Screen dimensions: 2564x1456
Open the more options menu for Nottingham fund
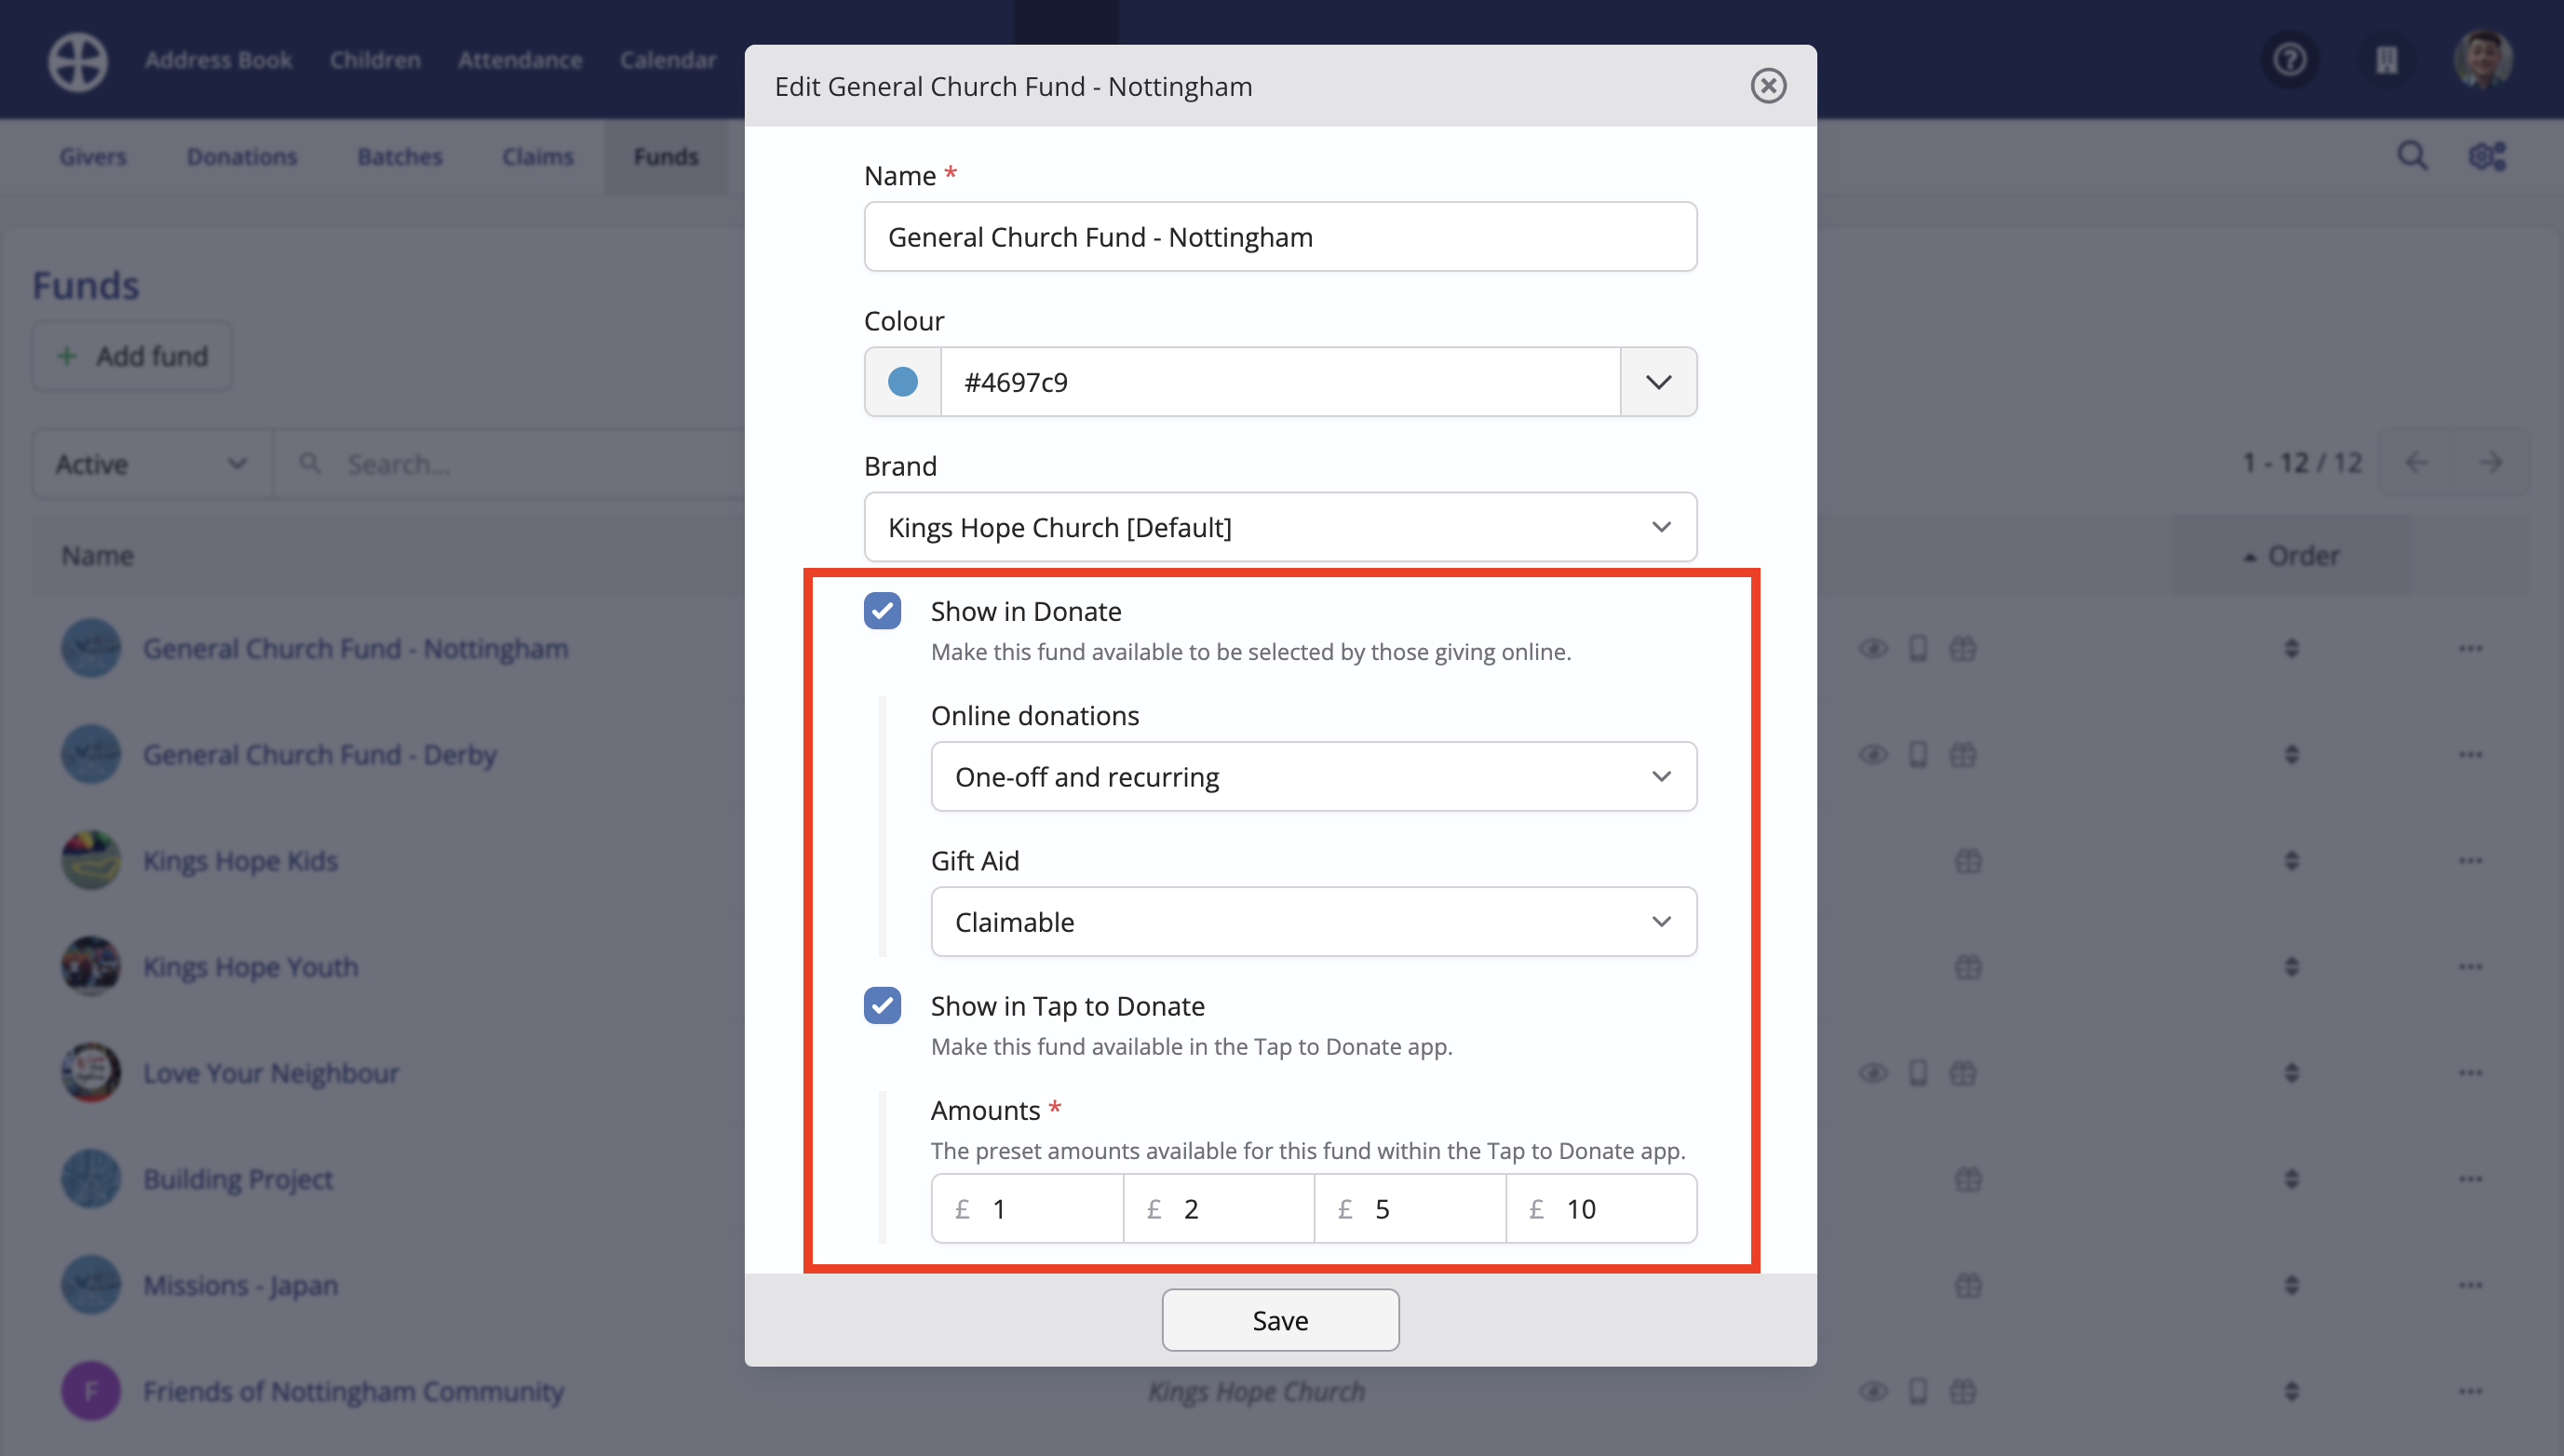2471,649
